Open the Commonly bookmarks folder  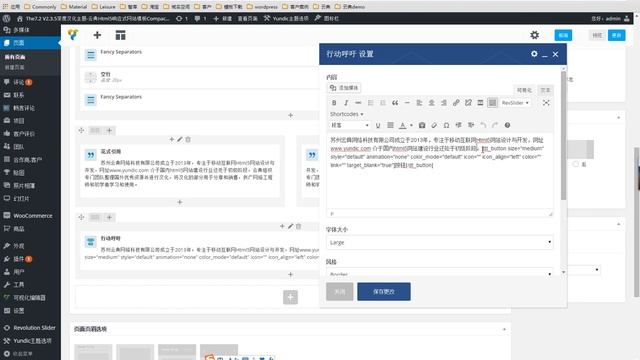point(40,7)
